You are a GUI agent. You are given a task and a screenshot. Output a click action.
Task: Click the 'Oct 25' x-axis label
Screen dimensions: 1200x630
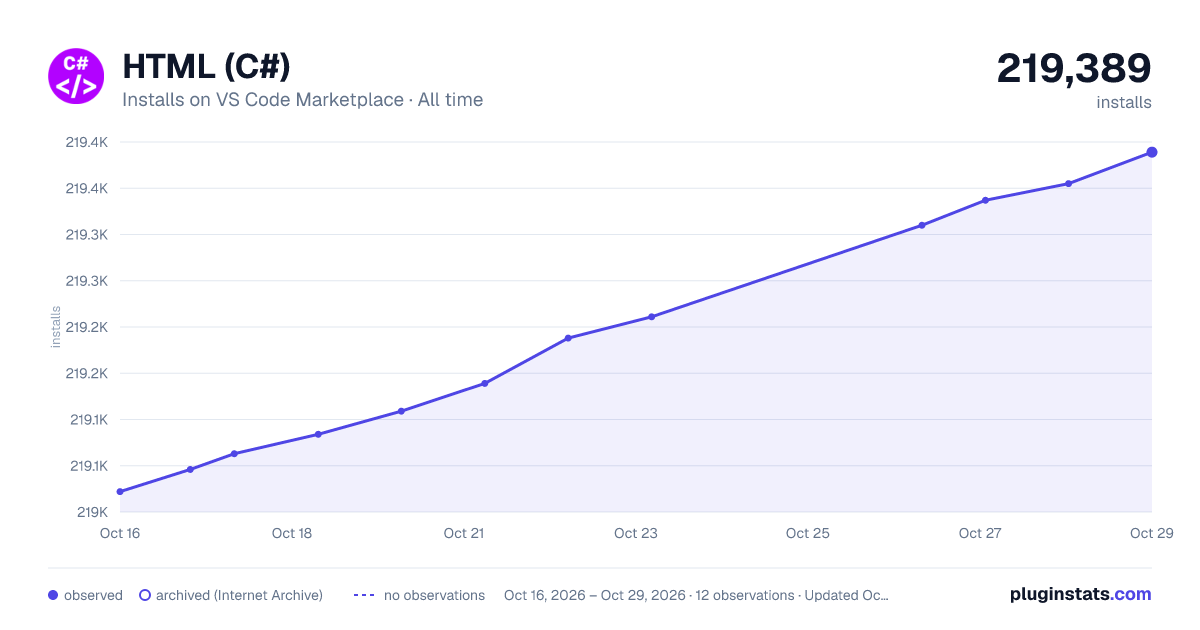(808, 533)
